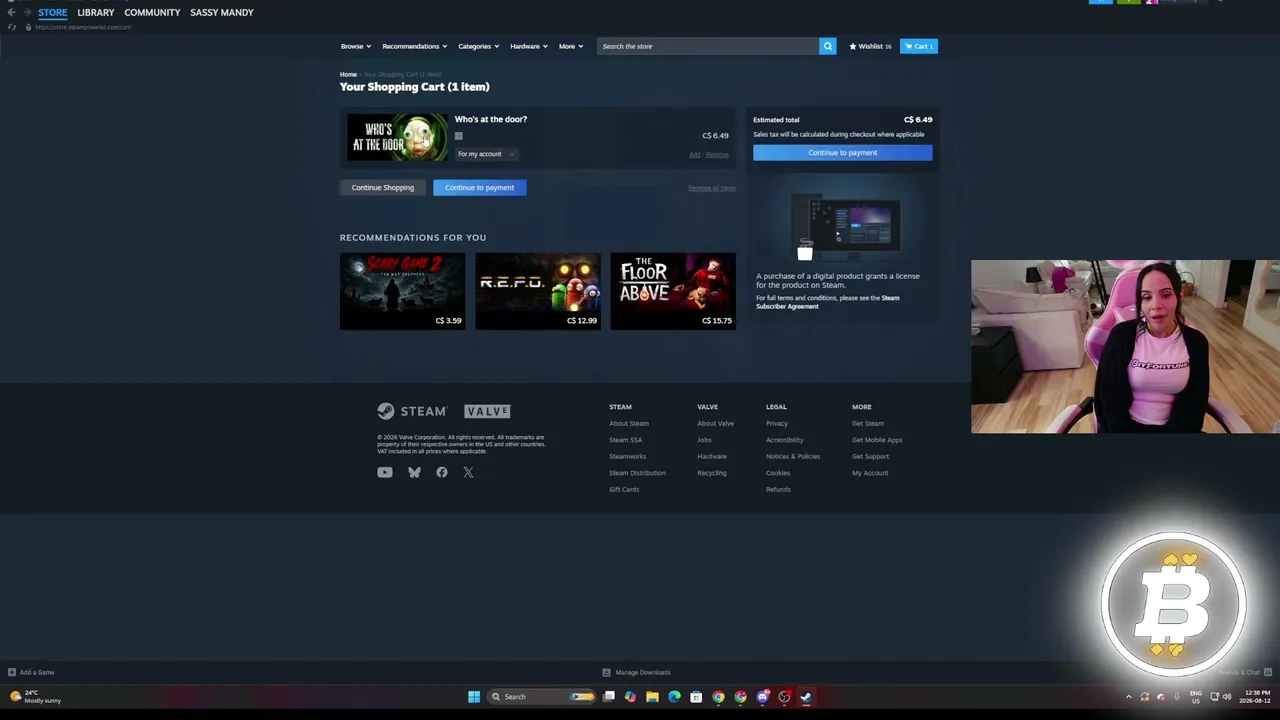The height and width of the screenshot is (720, 1280).
Task: Click the Windows taskbar Search box
Action: coord(542,697)
